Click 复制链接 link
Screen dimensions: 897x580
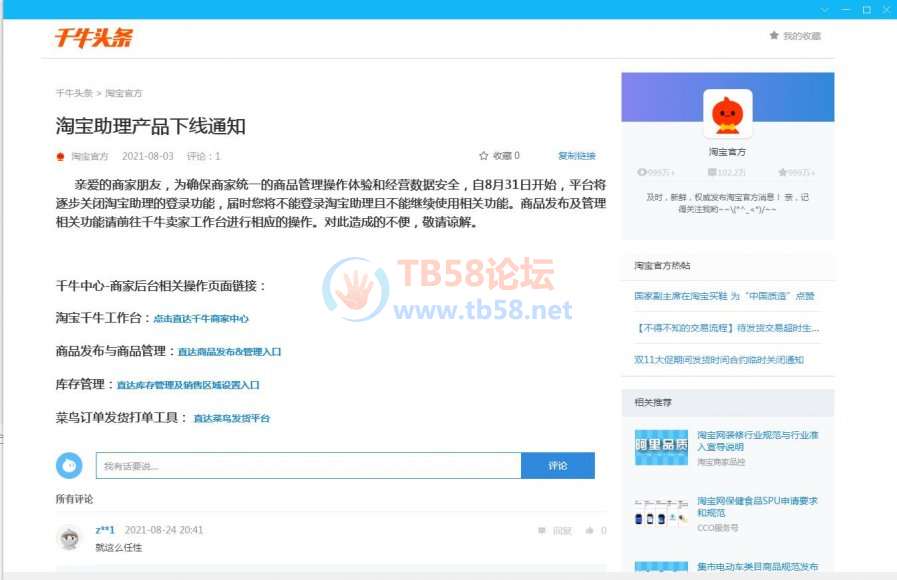(577, 156)
